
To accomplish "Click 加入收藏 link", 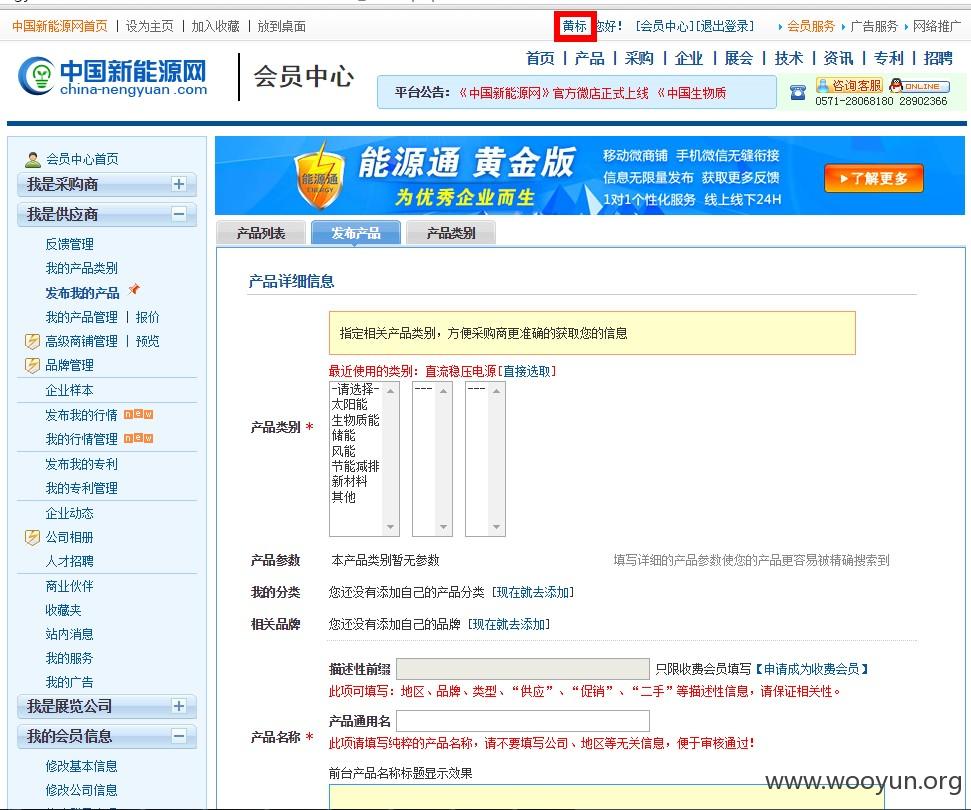I will [x=215, y=26].
